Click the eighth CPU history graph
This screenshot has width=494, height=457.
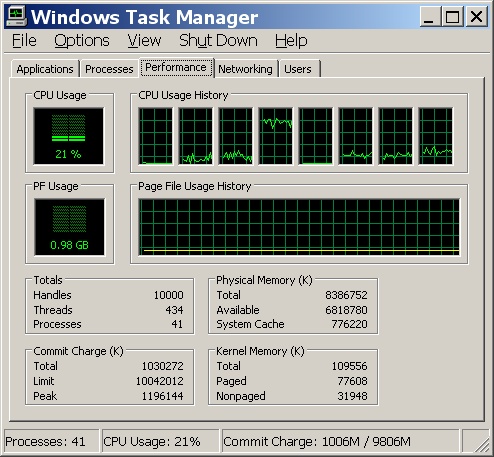(436, 136)
